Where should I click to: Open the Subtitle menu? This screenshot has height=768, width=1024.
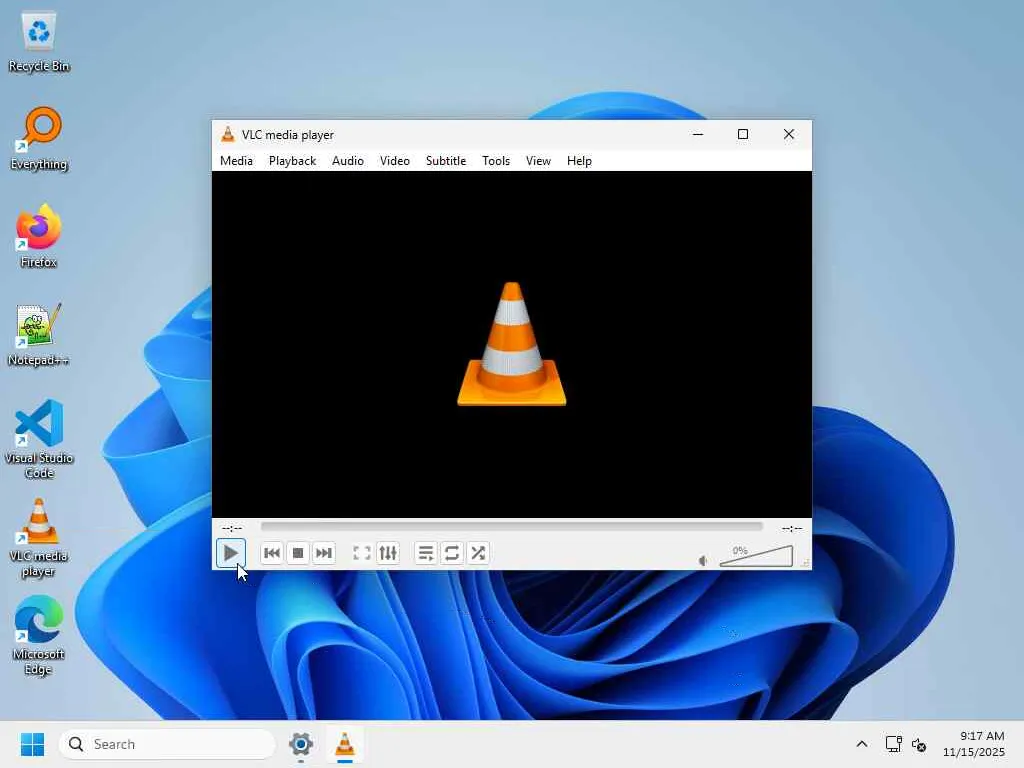[446, 161]
